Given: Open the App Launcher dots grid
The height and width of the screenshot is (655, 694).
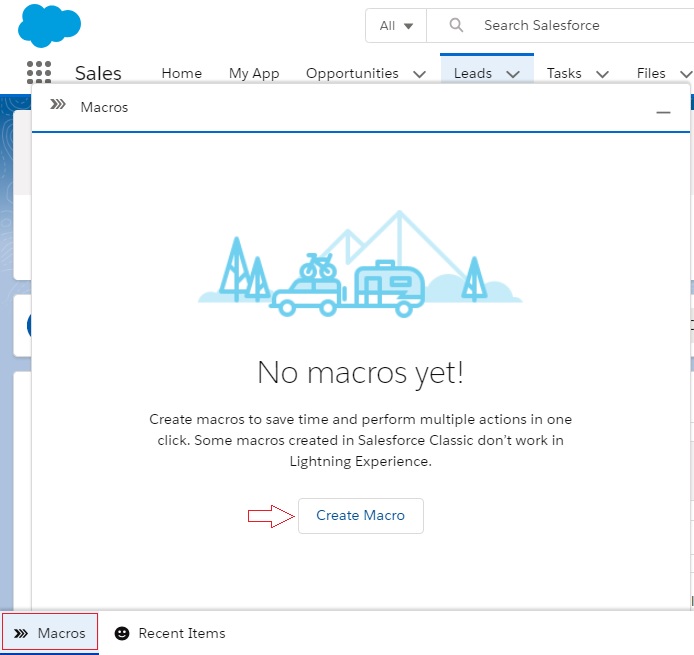Looking at the screenshot, I should click(39, 72).
